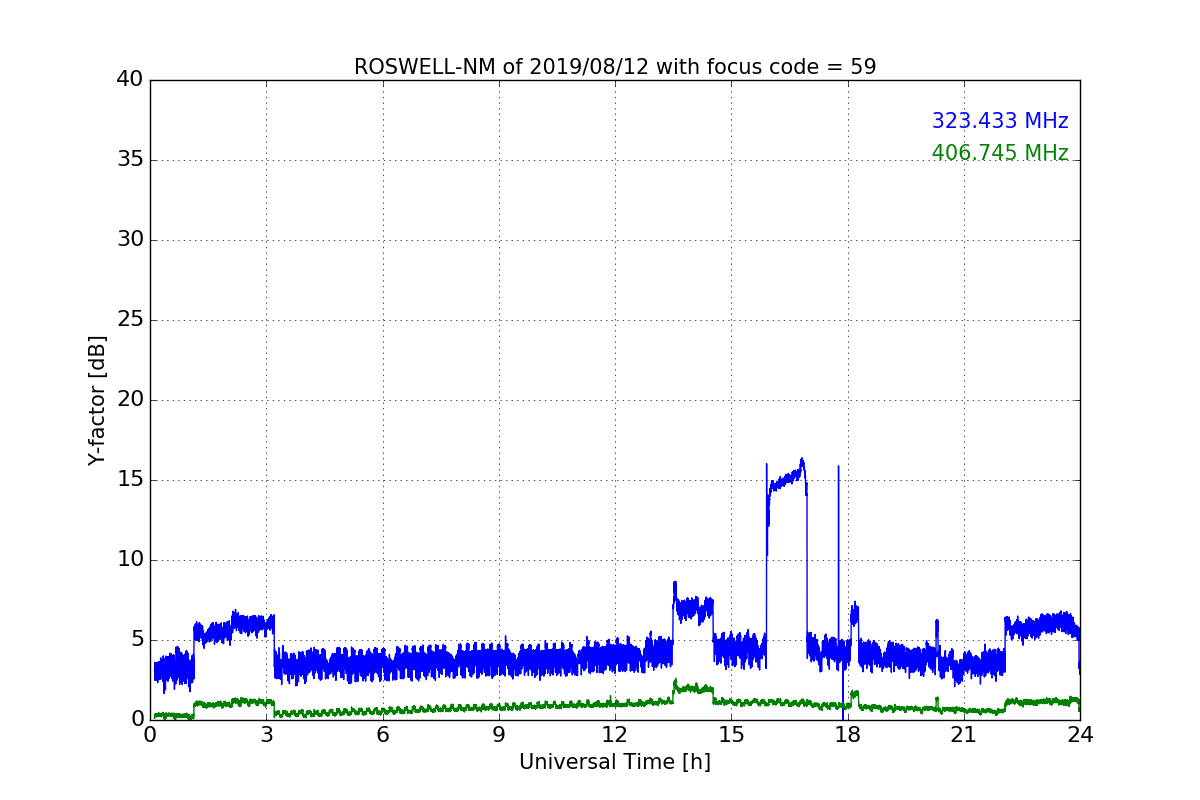This screenshot has width=1200, height=800.
Task: Click the y-axis tick label '40'
Action: pyautogui.click(x=130, y=80)
